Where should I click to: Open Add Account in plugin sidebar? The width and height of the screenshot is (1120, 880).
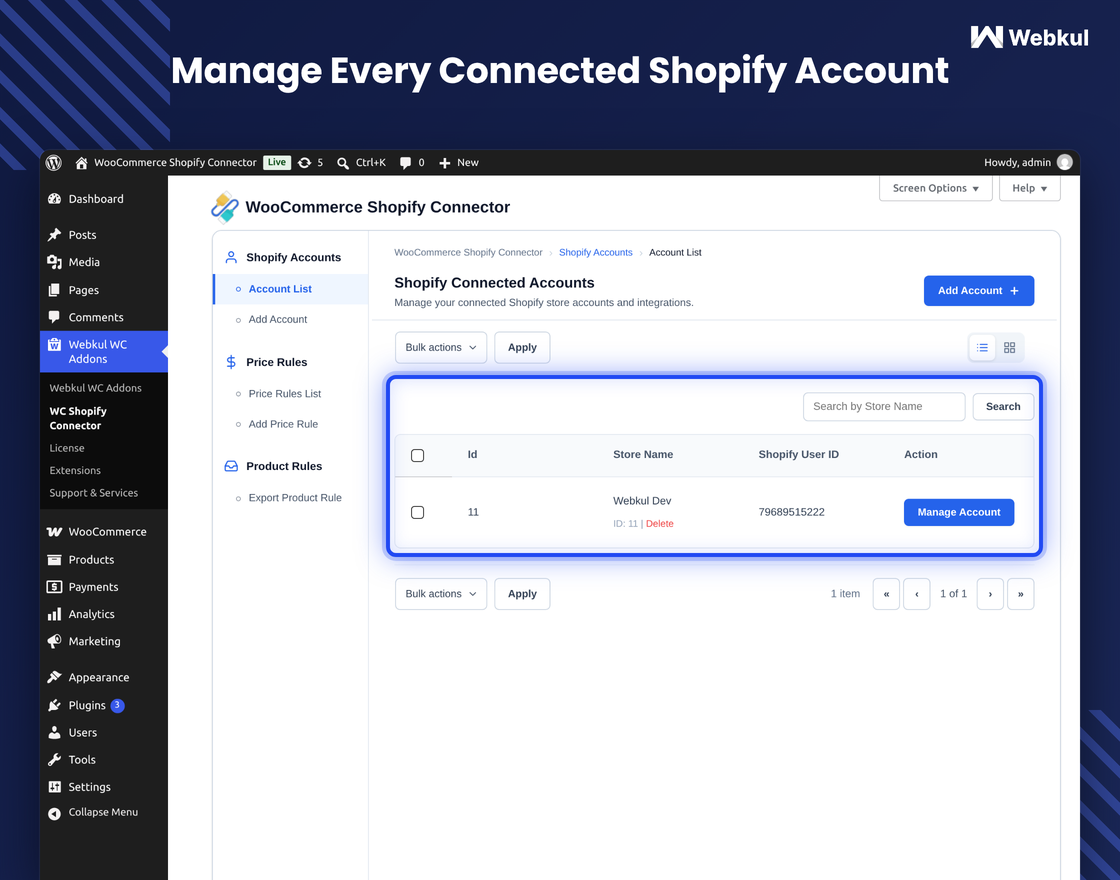278,319
